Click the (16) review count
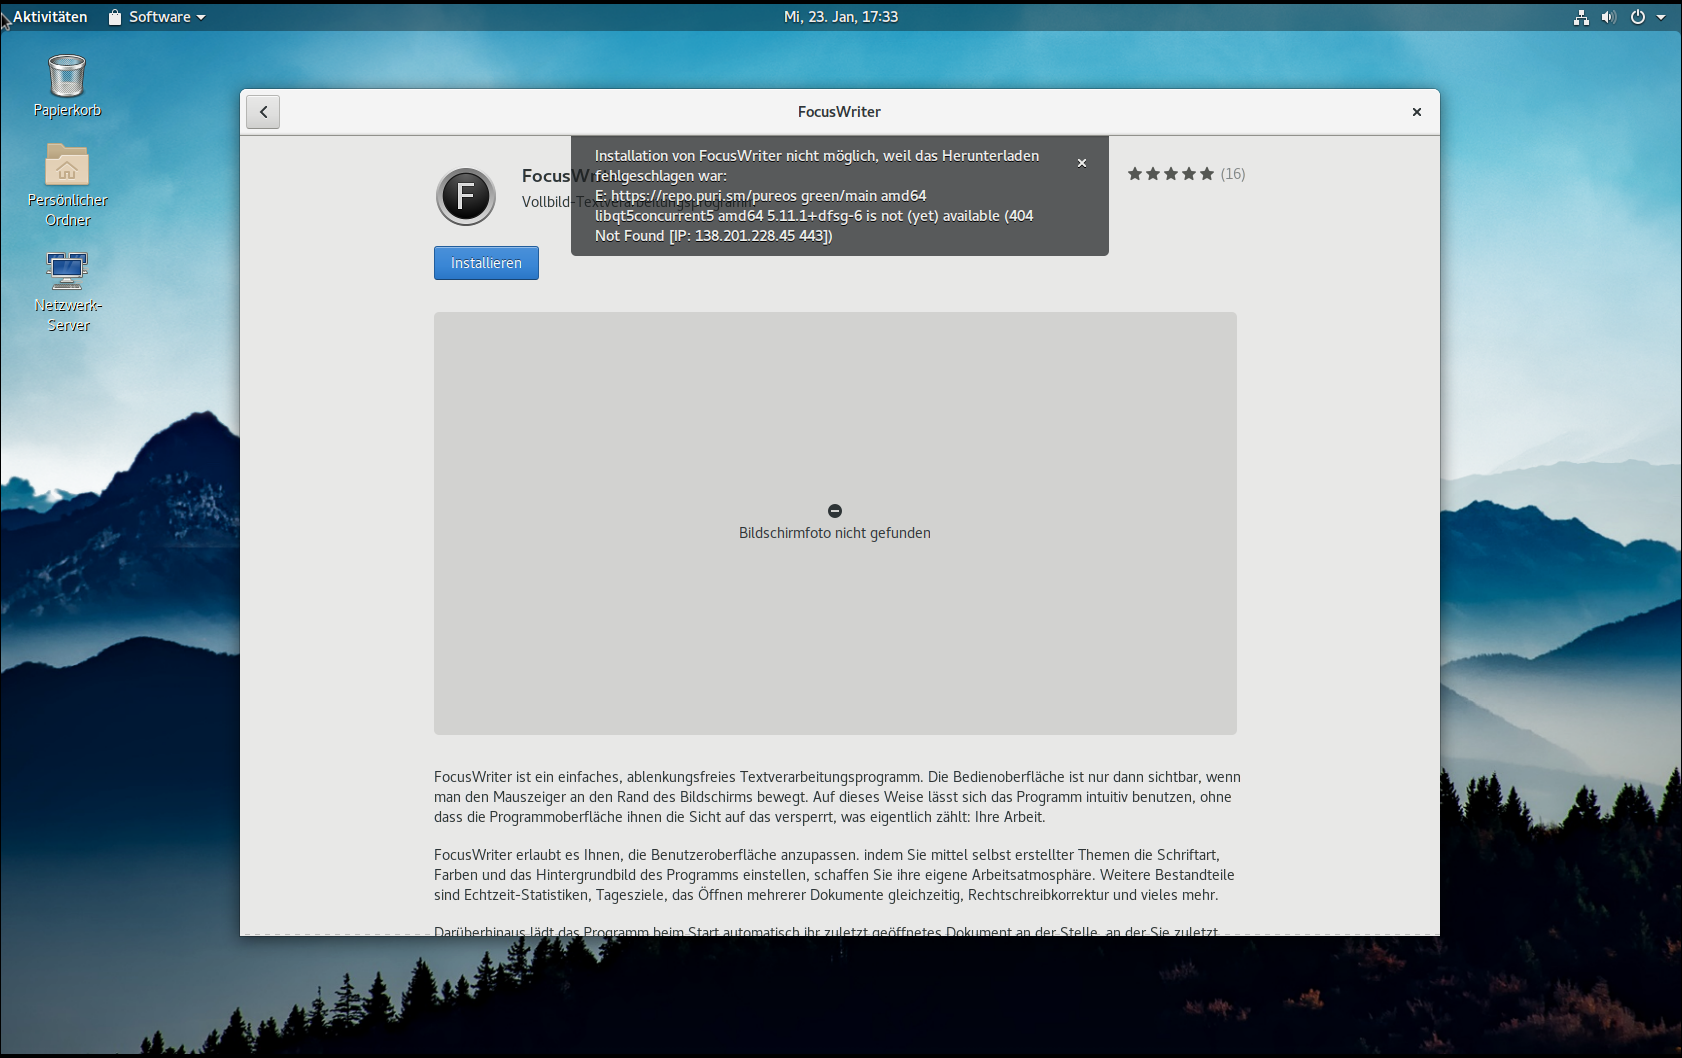 coord(1233,174)
